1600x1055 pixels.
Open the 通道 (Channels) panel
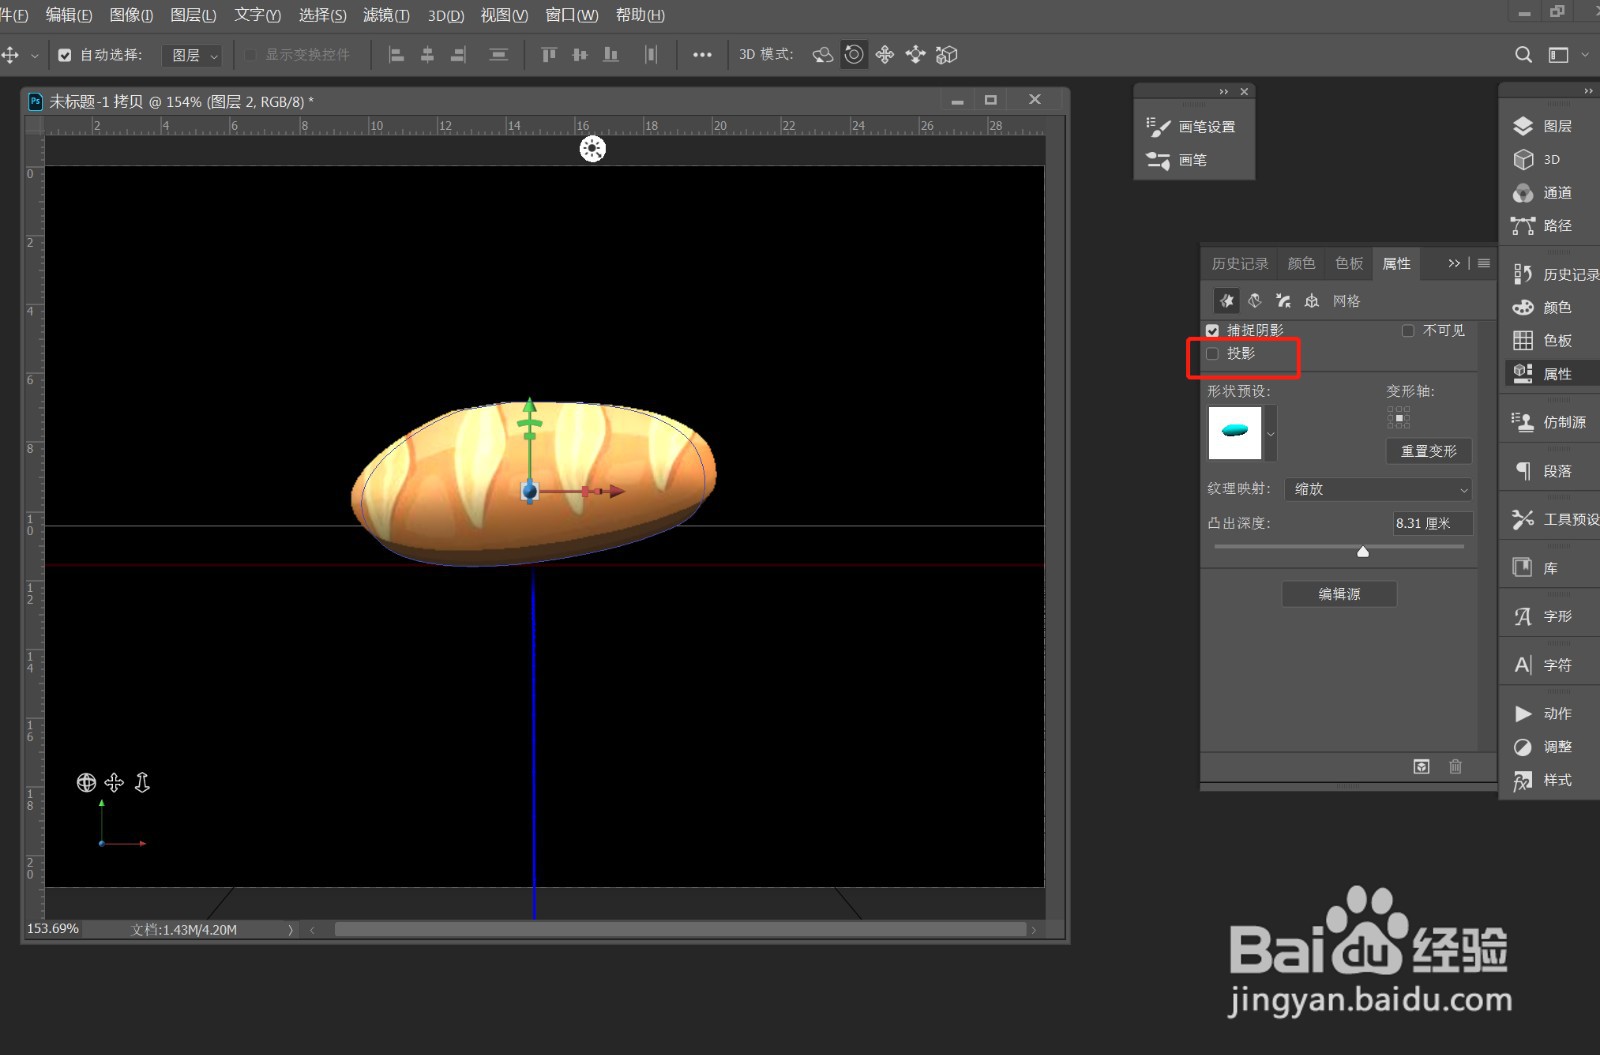(1523, 193)
